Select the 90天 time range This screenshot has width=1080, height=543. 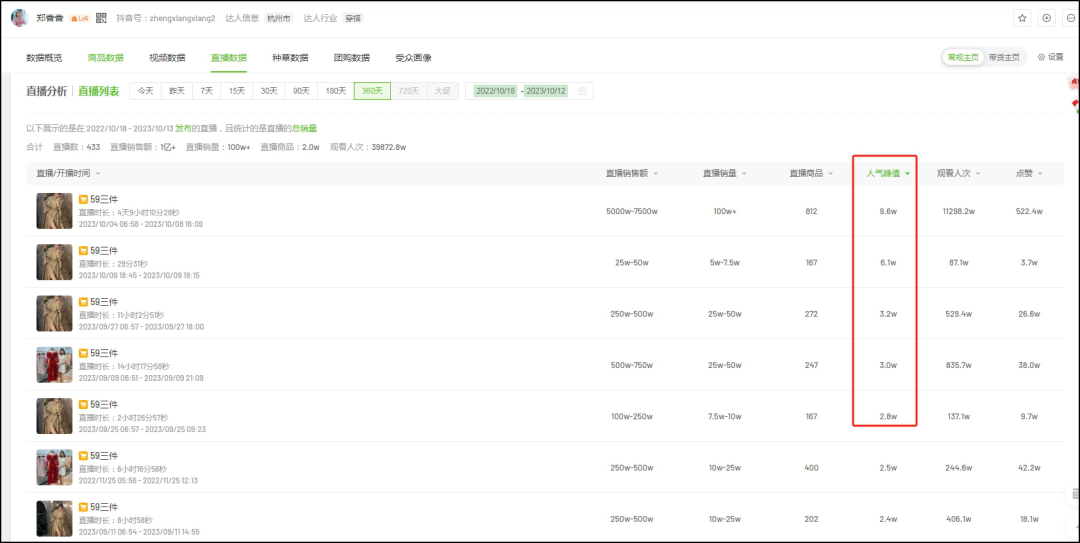301,91
